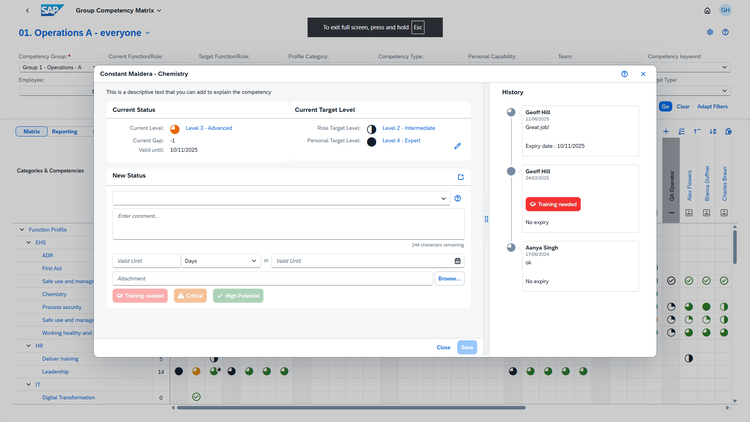Select the Deliver training competency row
This screenshot has width=750, height=422.
[x=60, y=359]
